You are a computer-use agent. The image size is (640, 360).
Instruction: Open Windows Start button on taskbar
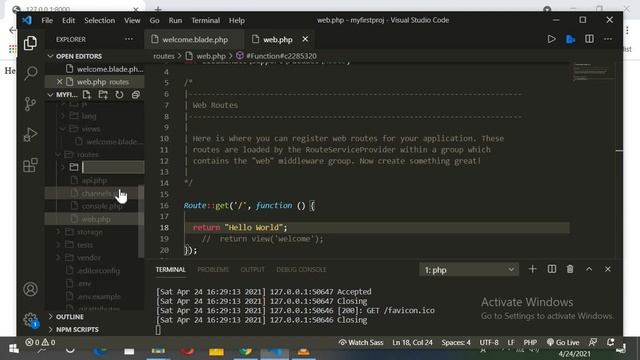tap(13, 349)
